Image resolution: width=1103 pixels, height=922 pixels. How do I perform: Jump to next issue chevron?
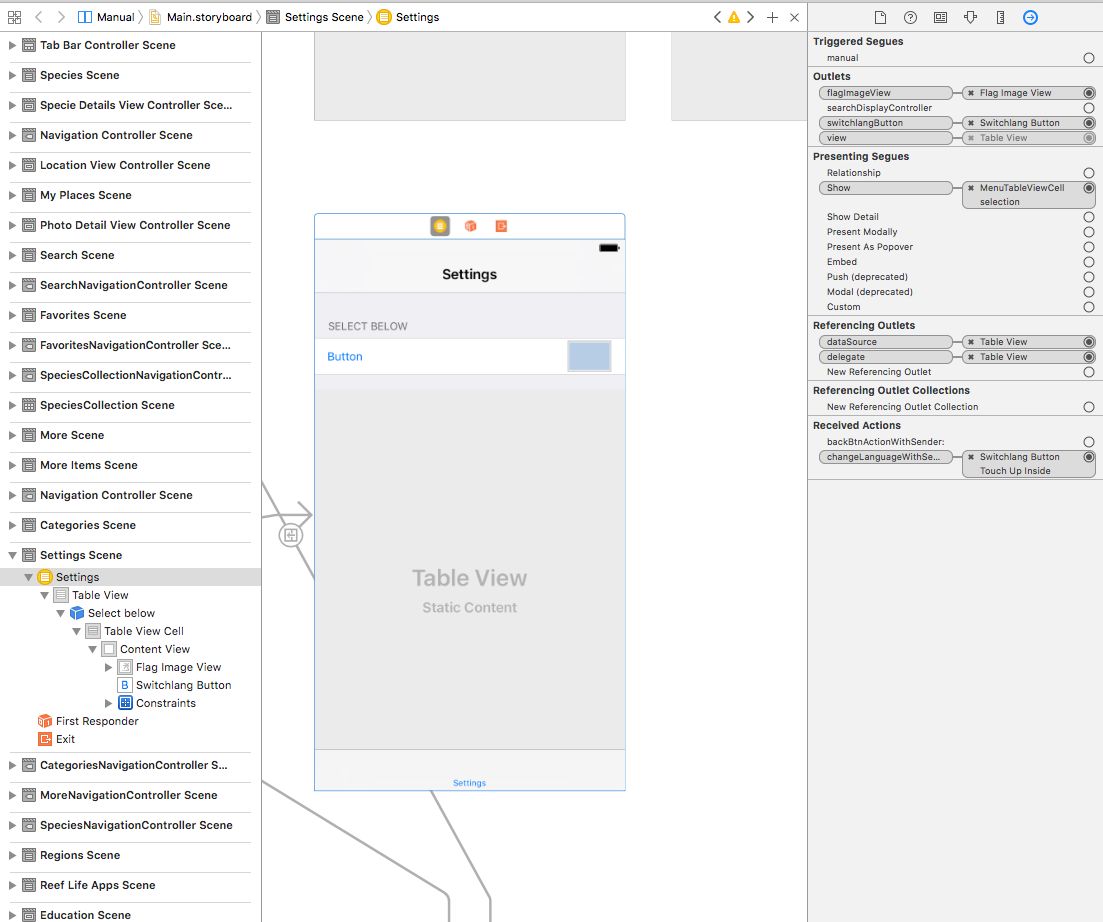[x=751, y=17]
